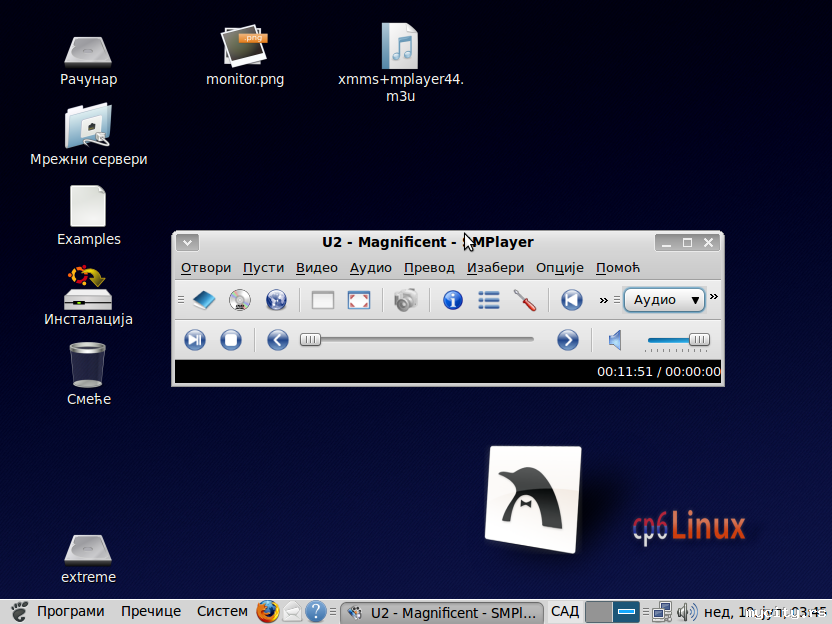
Task: Expand hidden toolbar items chevron left of Аудио
Action: click(x=603, y=300)
